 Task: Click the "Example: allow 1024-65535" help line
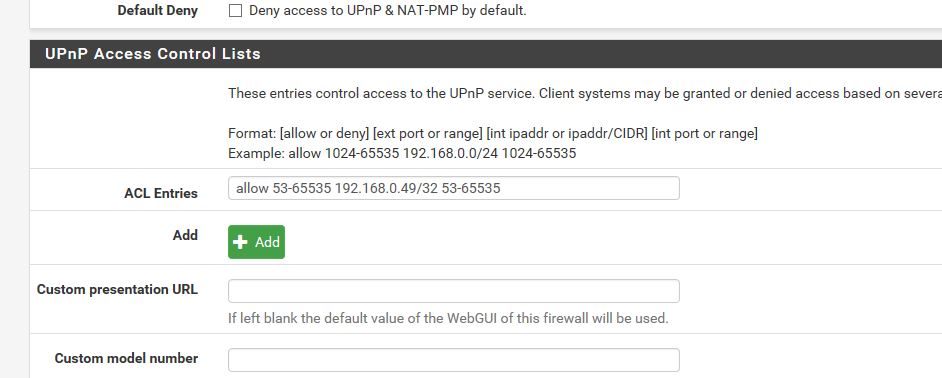tap(402, 153)
